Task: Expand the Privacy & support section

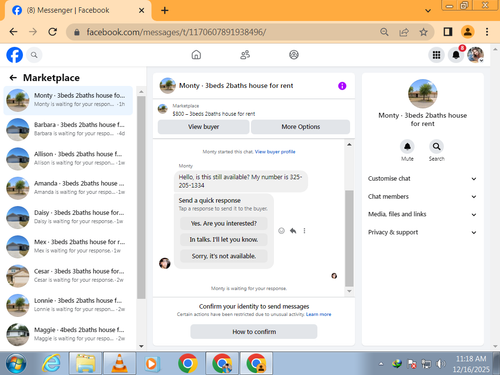Action: click(x=422, y=232)
